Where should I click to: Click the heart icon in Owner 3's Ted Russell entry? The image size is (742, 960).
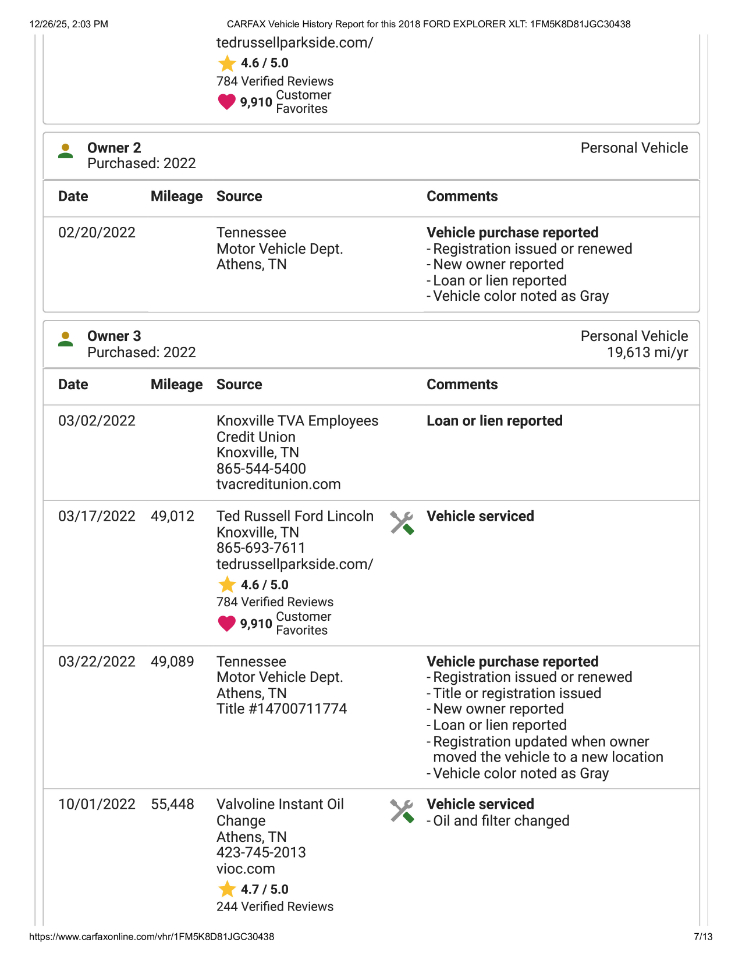click(227, 624)
